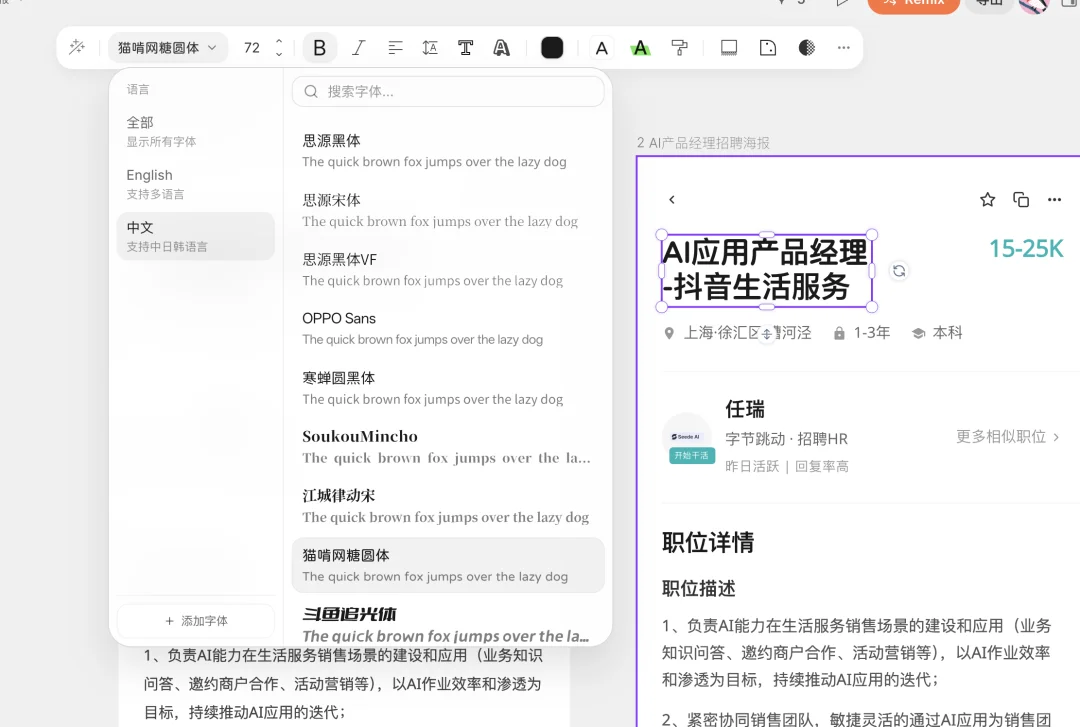Click the back chevron on the poster
This screenshot has width=1080, height=727.
(672, 199)
